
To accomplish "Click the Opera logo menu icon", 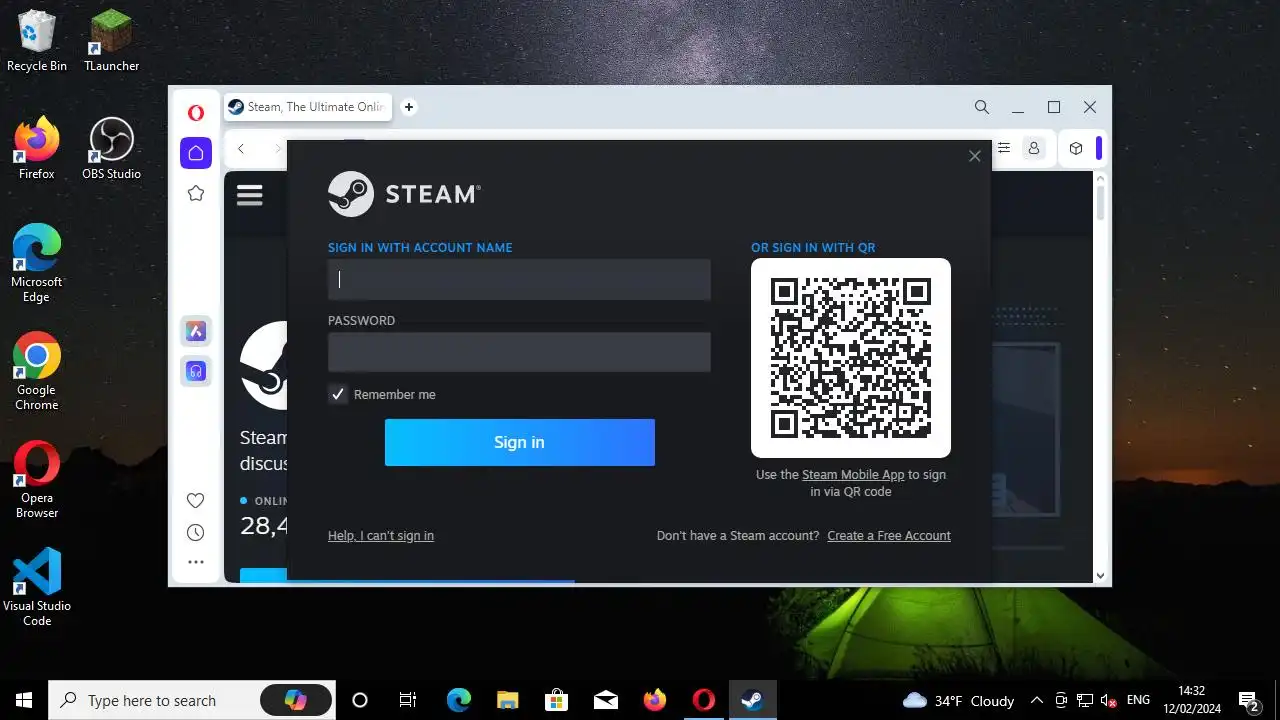I will [196, 113].
